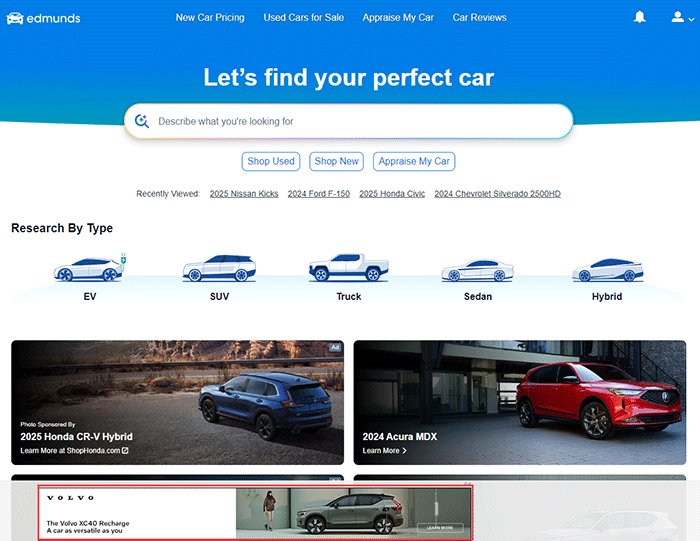Screen dimensions: 700x541
Task: Select the EV car type icon
Action: click(x=90, y=268)
